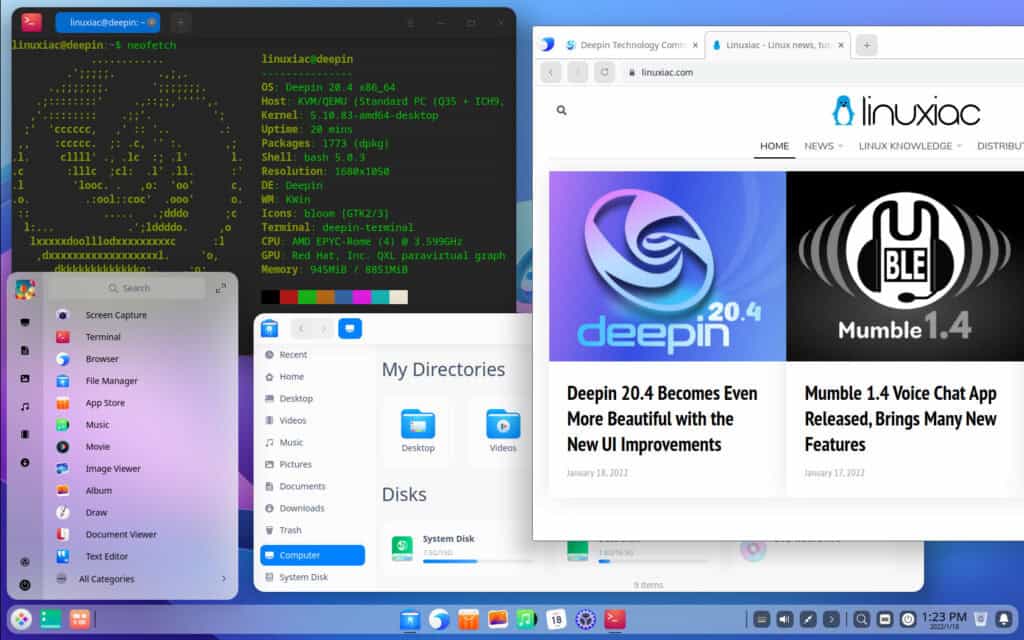This screenshot has width=1024, height=640.
Task: Click user avatar in launcher
Action: [x=25, y=289]
